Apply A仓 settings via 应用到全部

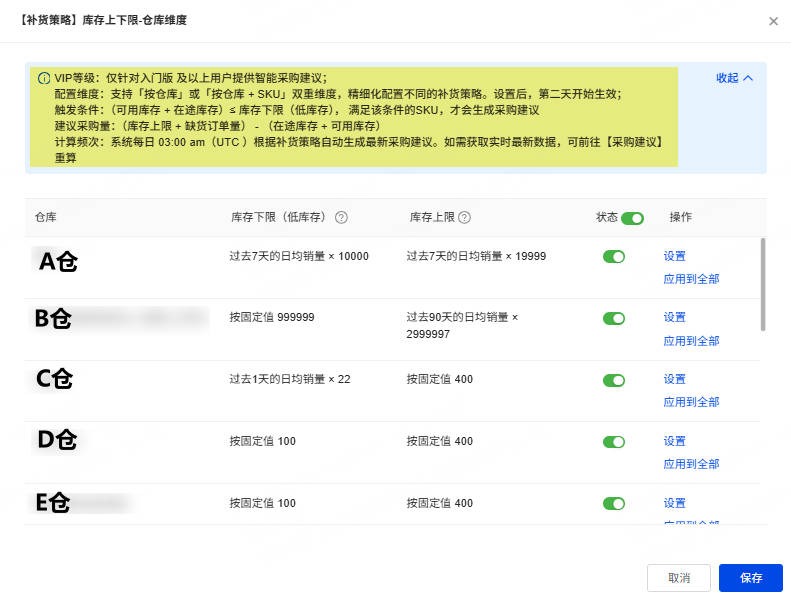click(691, 279)
